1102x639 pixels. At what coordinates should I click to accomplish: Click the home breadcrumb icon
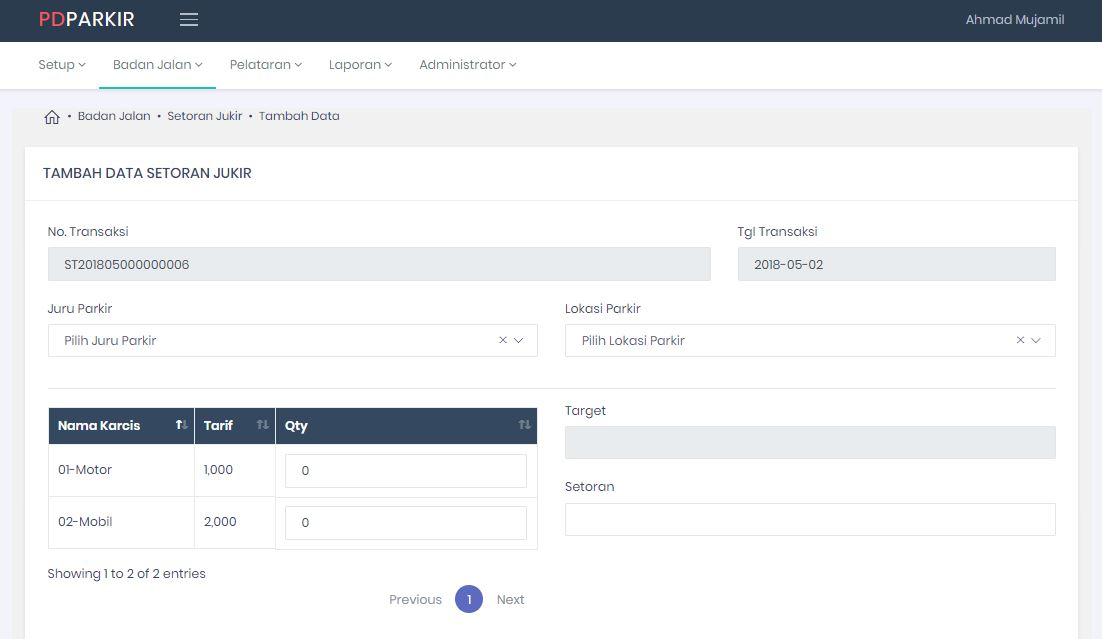pyautogui.click(x=52, y=117)
